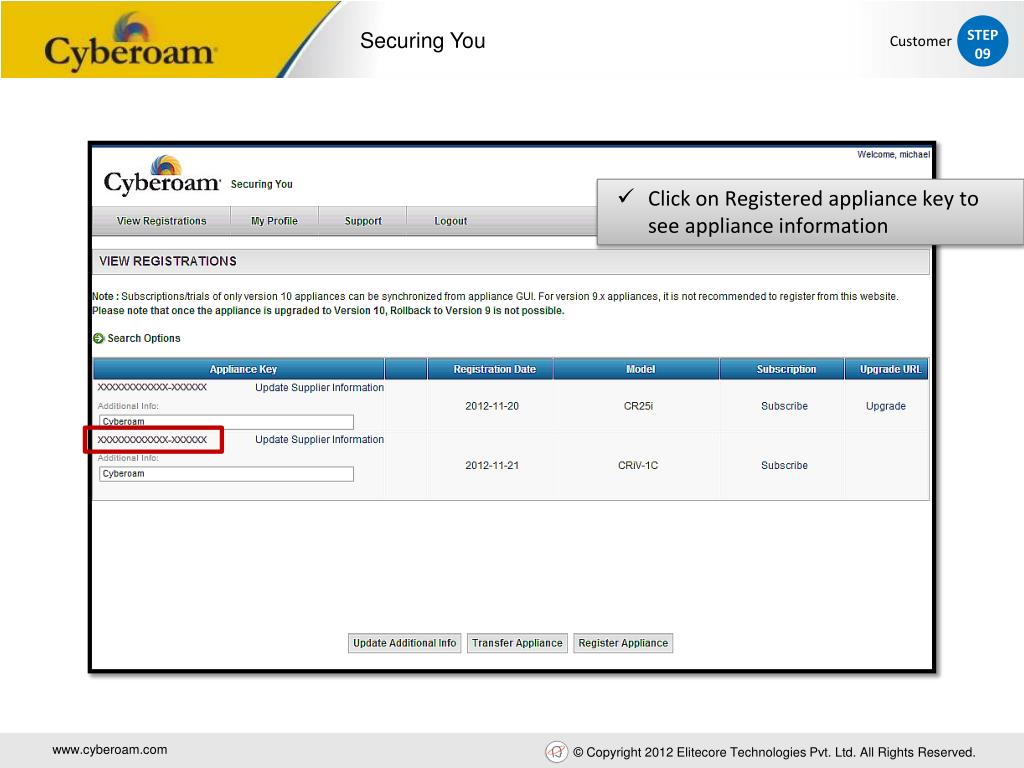
Task: Click the Model column header
Action: (x=637, y=369)
